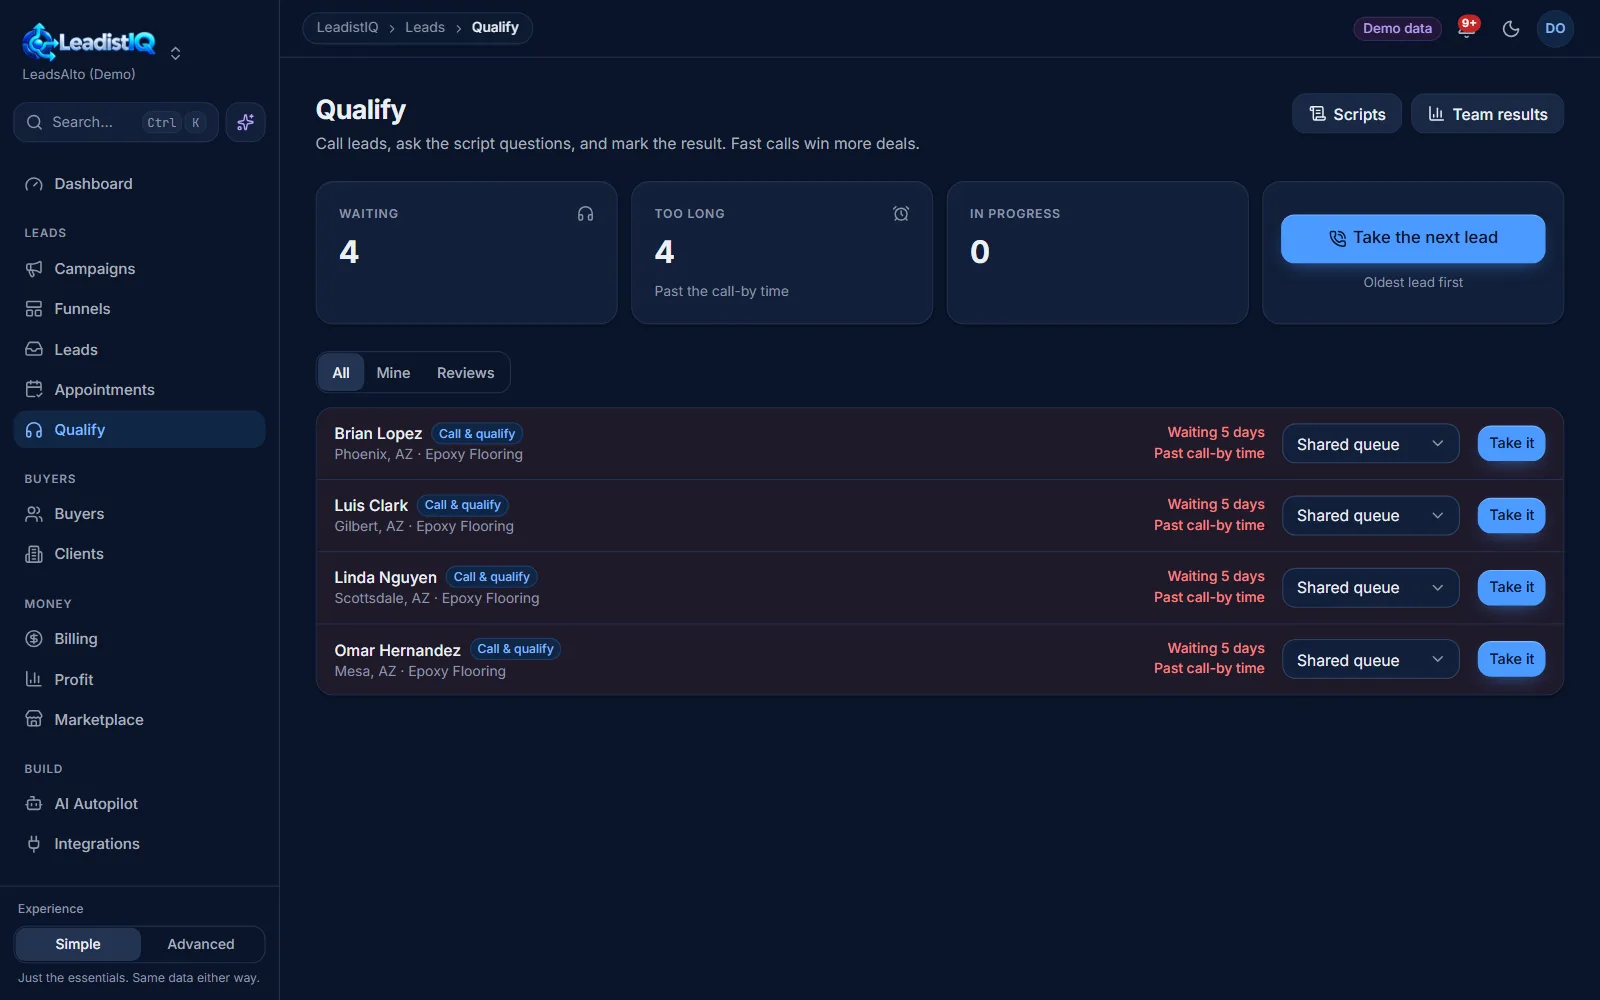This screenshot has width=1600, height=1000.
Task: Open the DO user avatar menu
Action: point(1555,29)
